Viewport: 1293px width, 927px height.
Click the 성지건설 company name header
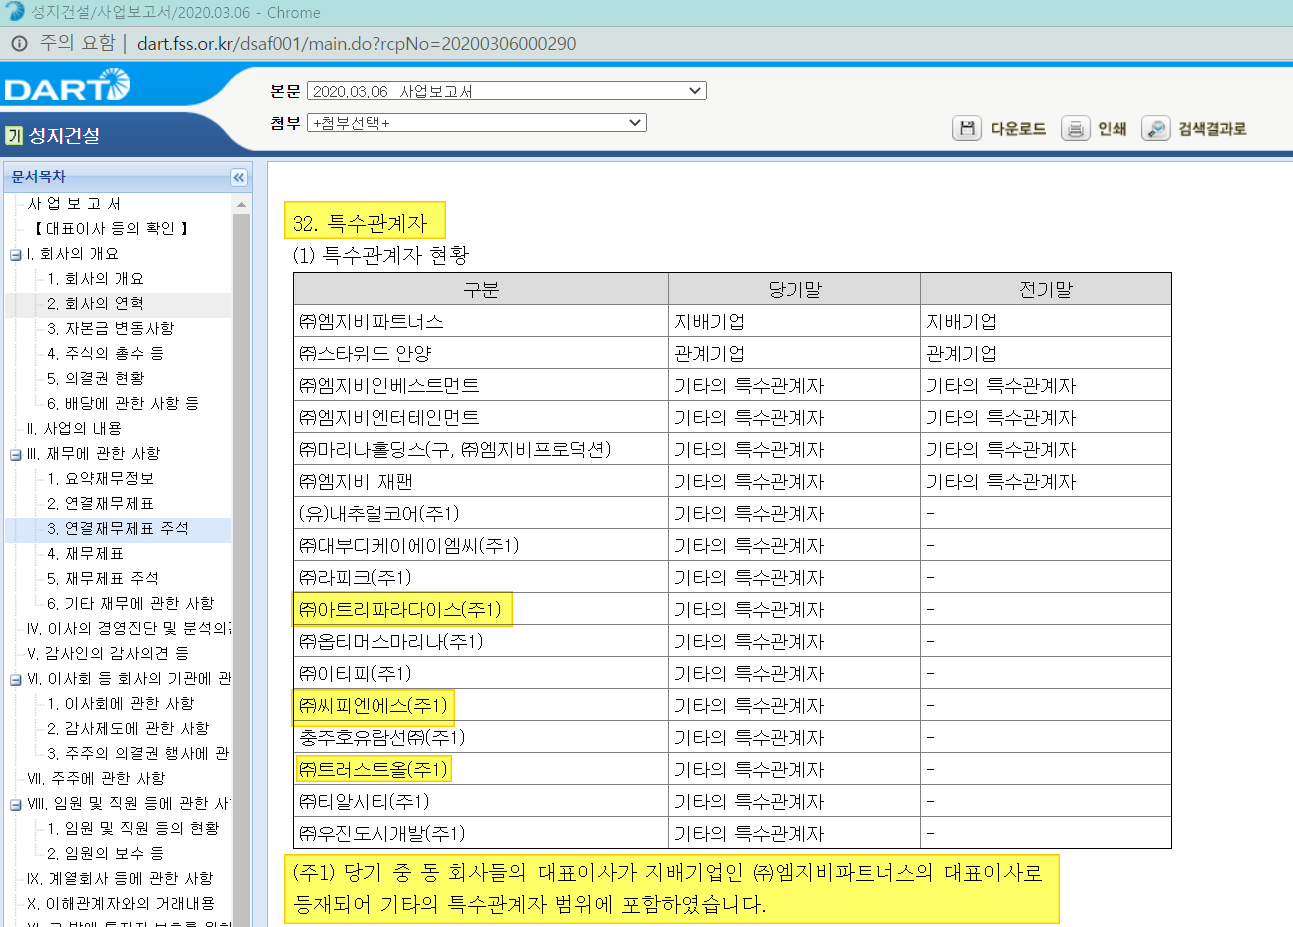[64, 135]
